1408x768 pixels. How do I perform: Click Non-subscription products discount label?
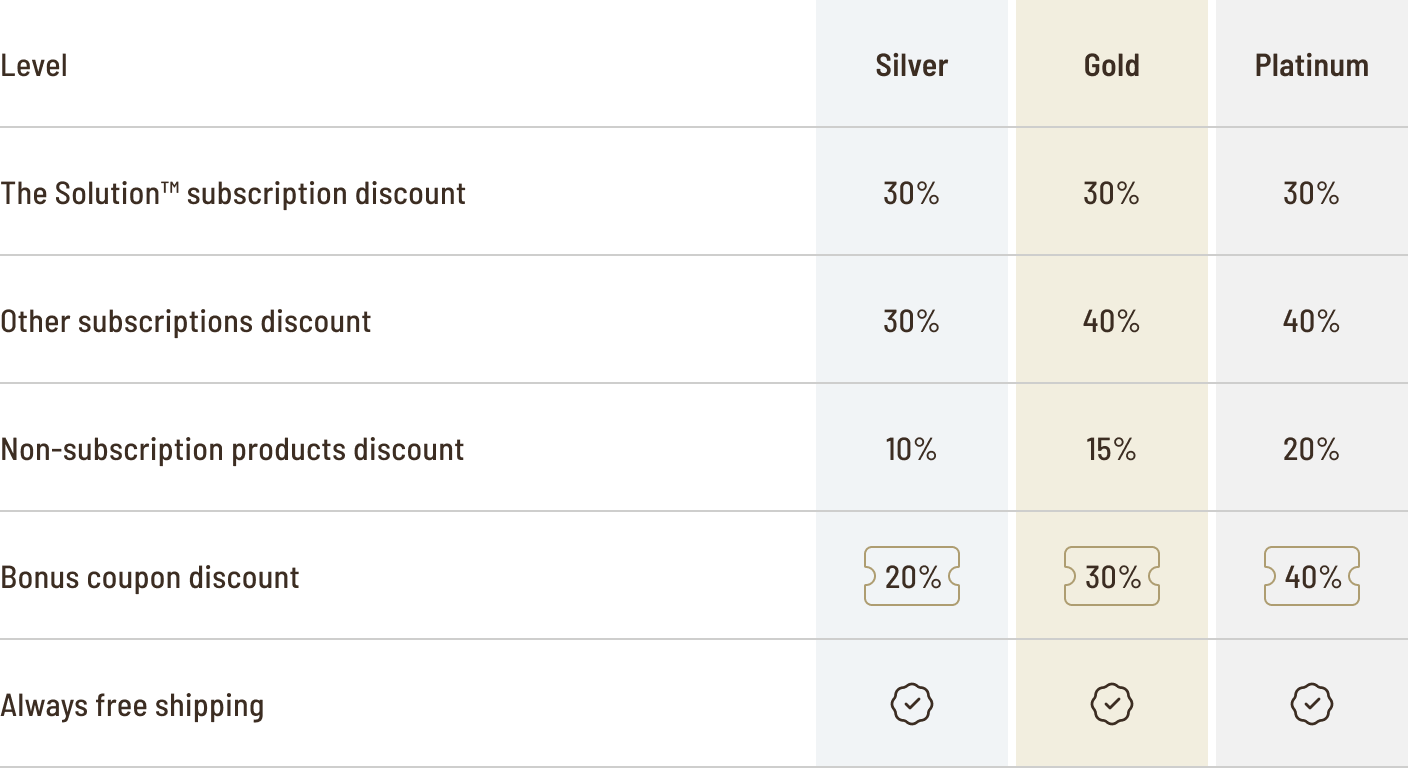tap(232, 449)
